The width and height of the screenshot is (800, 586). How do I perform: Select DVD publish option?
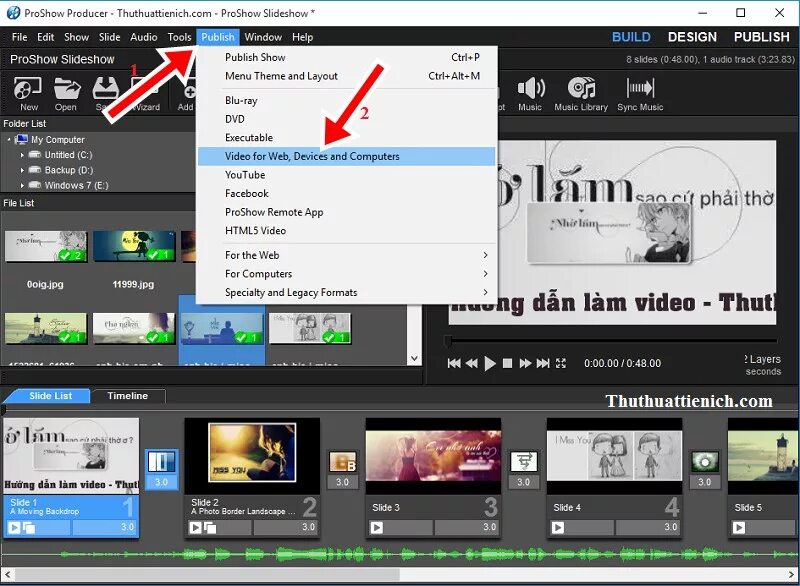click(x=346, y=119)
